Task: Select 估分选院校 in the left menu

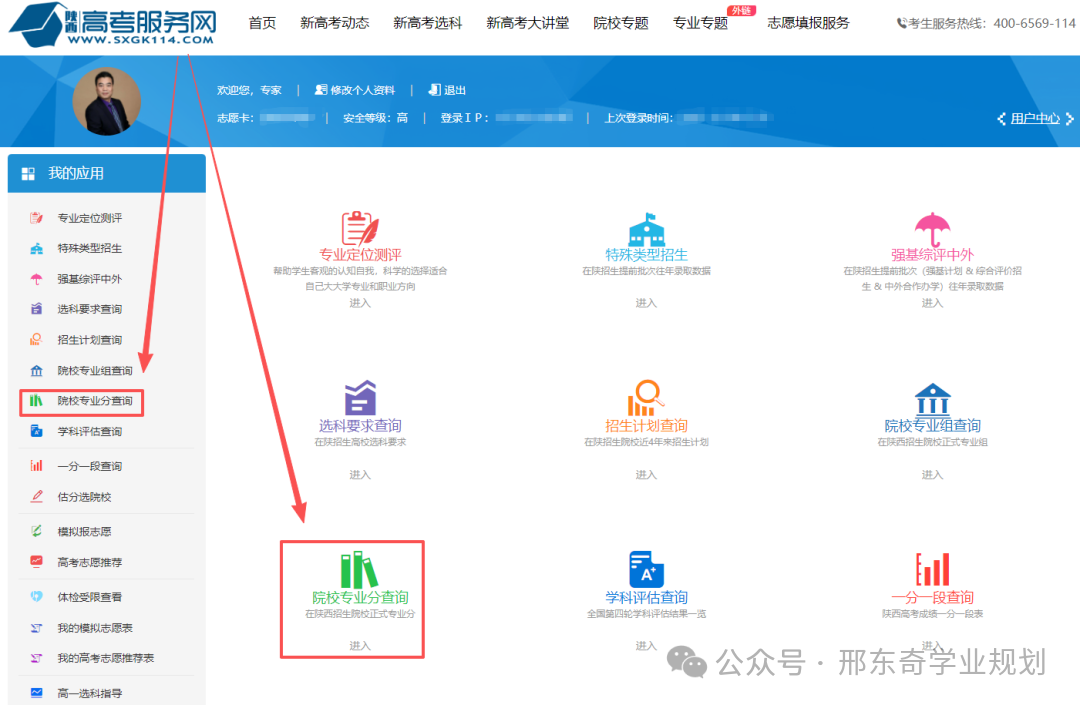Action: pyautogui.click(x=84, y=497)
